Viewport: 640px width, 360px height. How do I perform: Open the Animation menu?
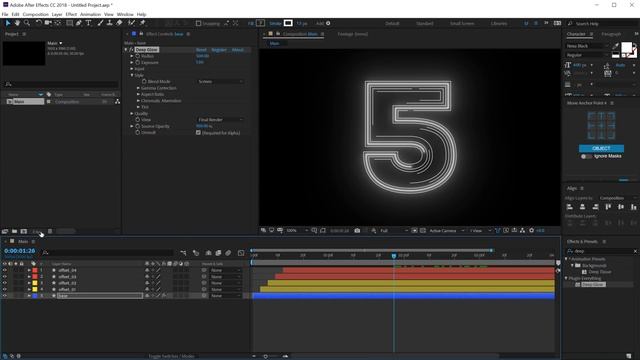(x=90, y=14)
